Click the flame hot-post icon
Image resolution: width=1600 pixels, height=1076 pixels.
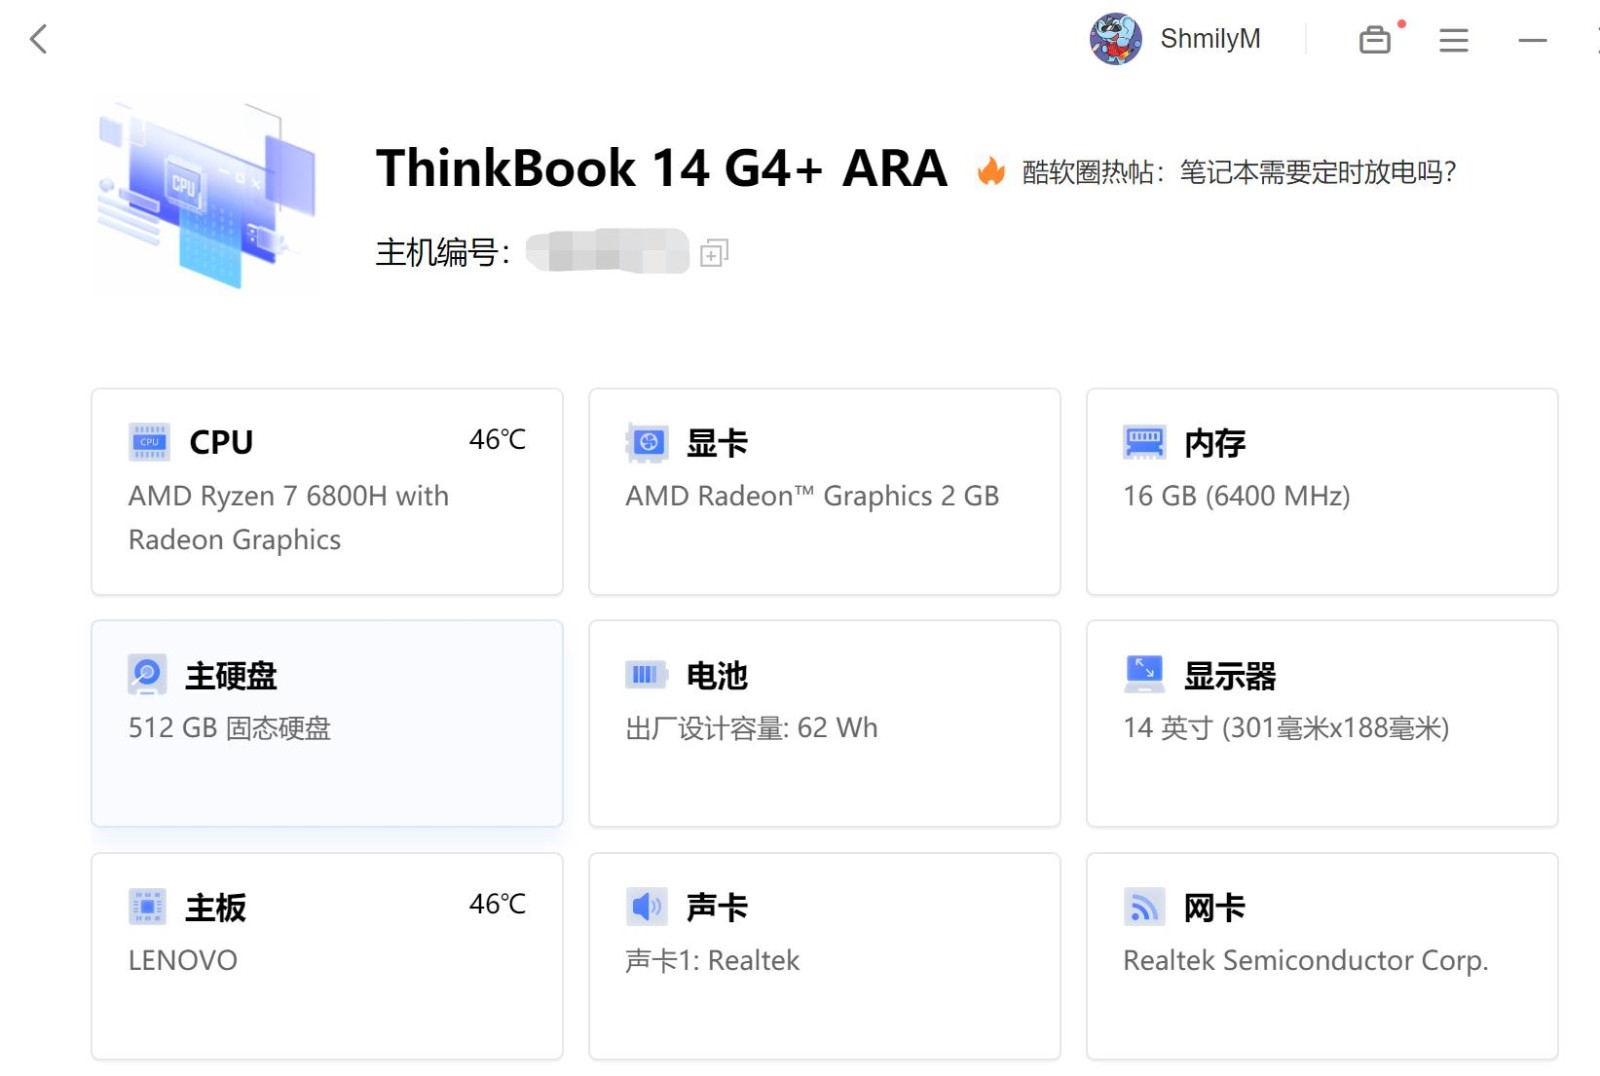click(991, 171)
